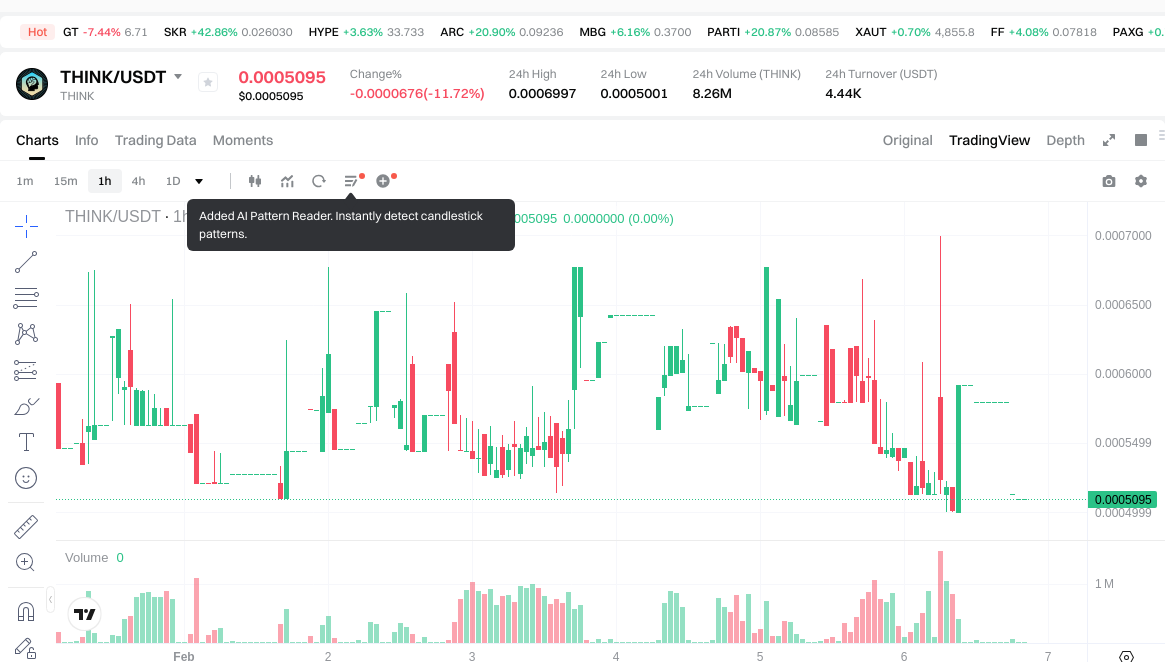Image resolution: width=1165 pixels, height=662 pixels.
Task: Select the text annotation tool
Action: pos(26,441)
